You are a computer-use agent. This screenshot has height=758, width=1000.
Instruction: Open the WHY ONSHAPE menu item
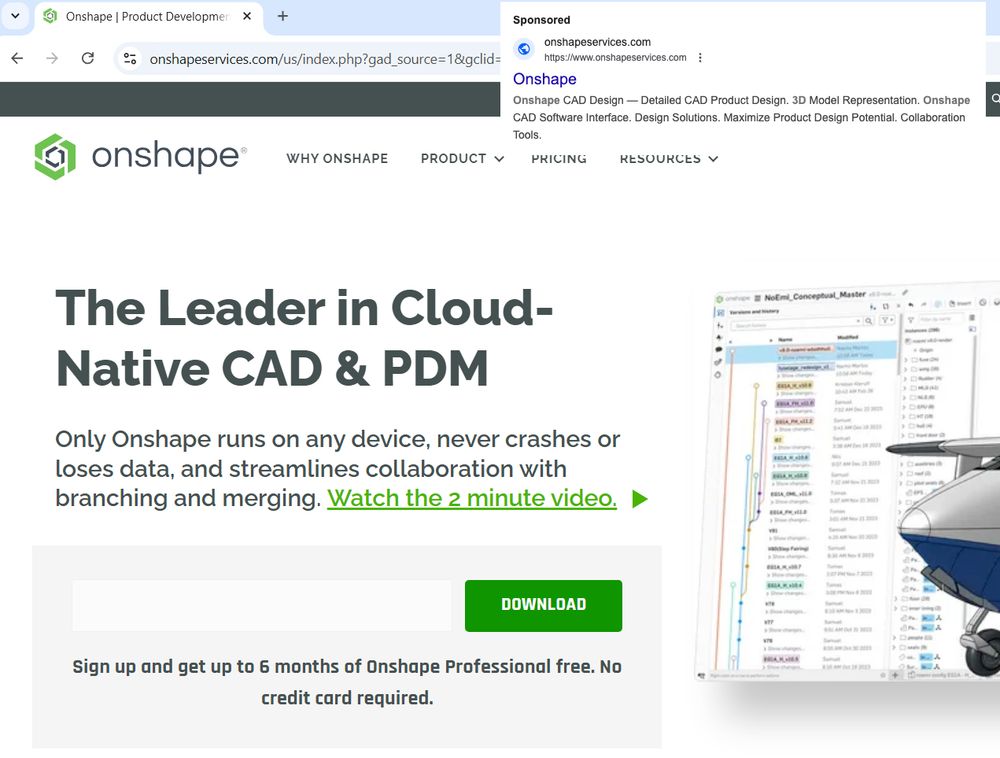[x=337, y=158]
